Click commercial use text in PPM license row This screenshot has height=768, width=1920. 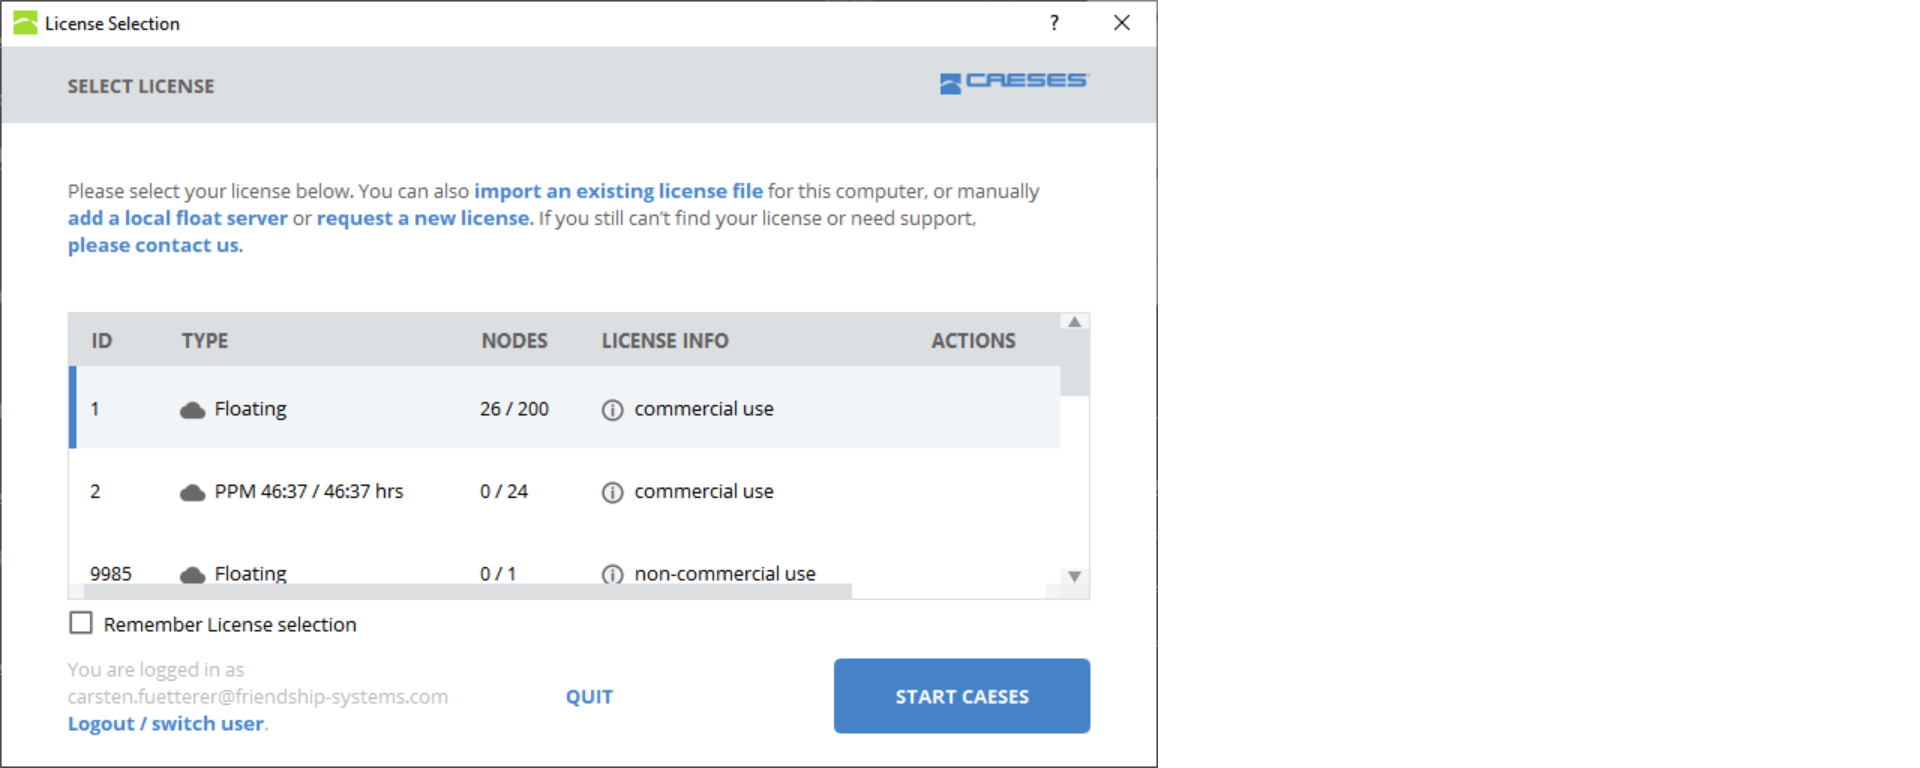click(x=704, y=491)
